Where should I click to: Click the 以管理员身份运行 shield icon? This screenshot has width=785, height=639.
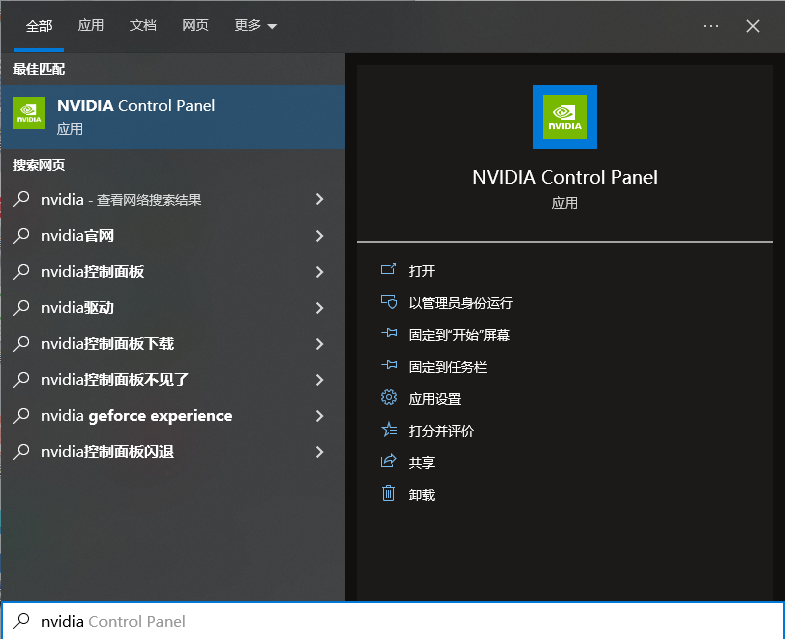388,302
